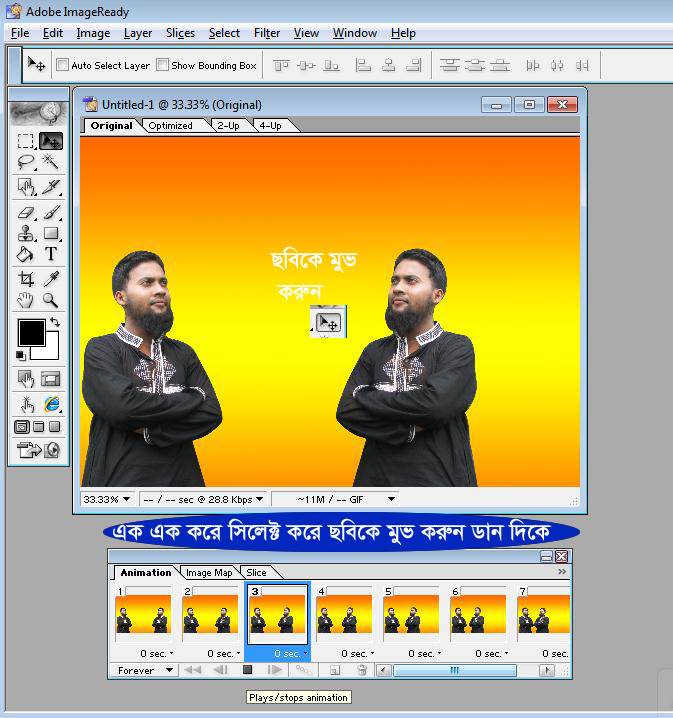Select the Magic Wand tool

(50, 162)
